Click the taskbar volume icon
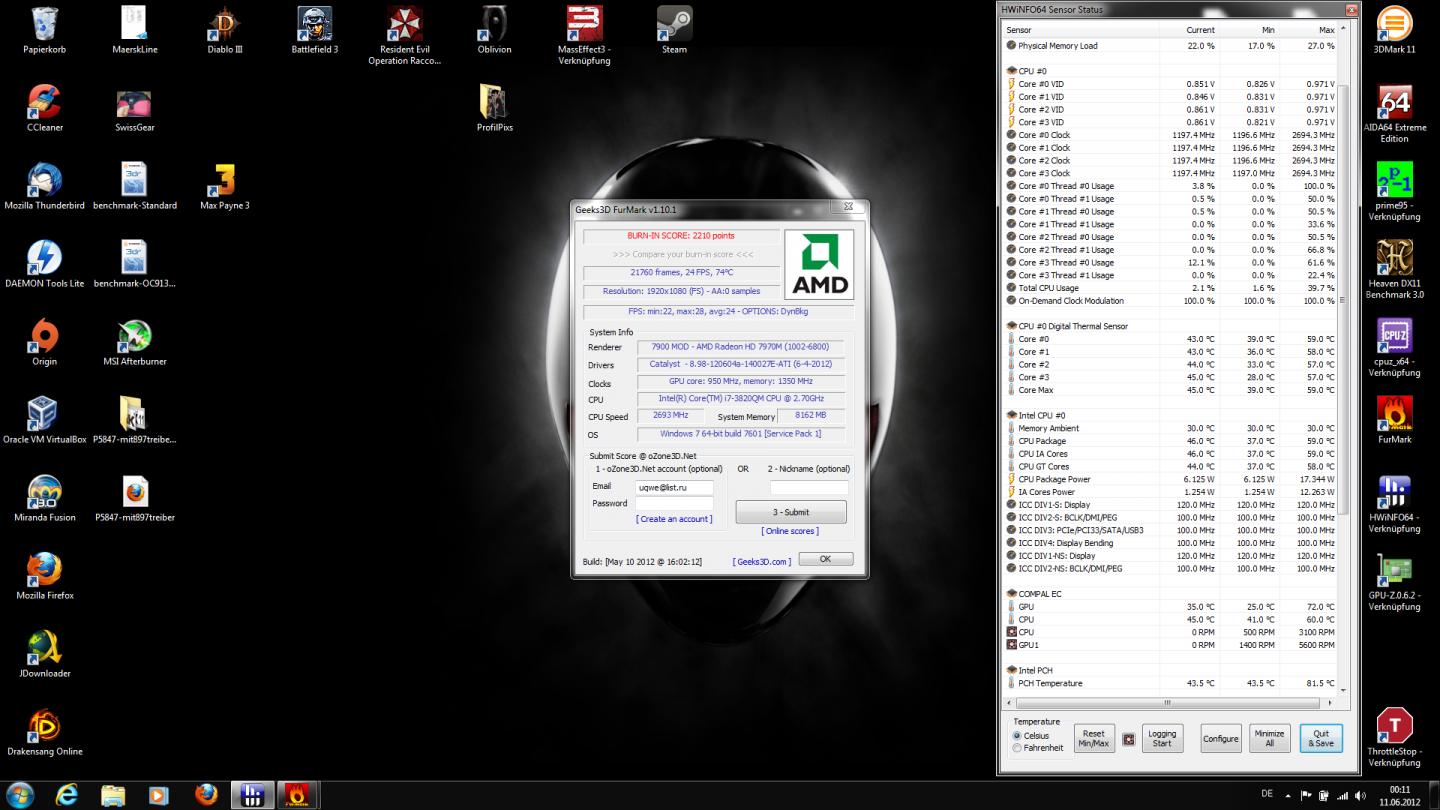This screenshot has height=810, width=1440. click(x=1359, y=796)
